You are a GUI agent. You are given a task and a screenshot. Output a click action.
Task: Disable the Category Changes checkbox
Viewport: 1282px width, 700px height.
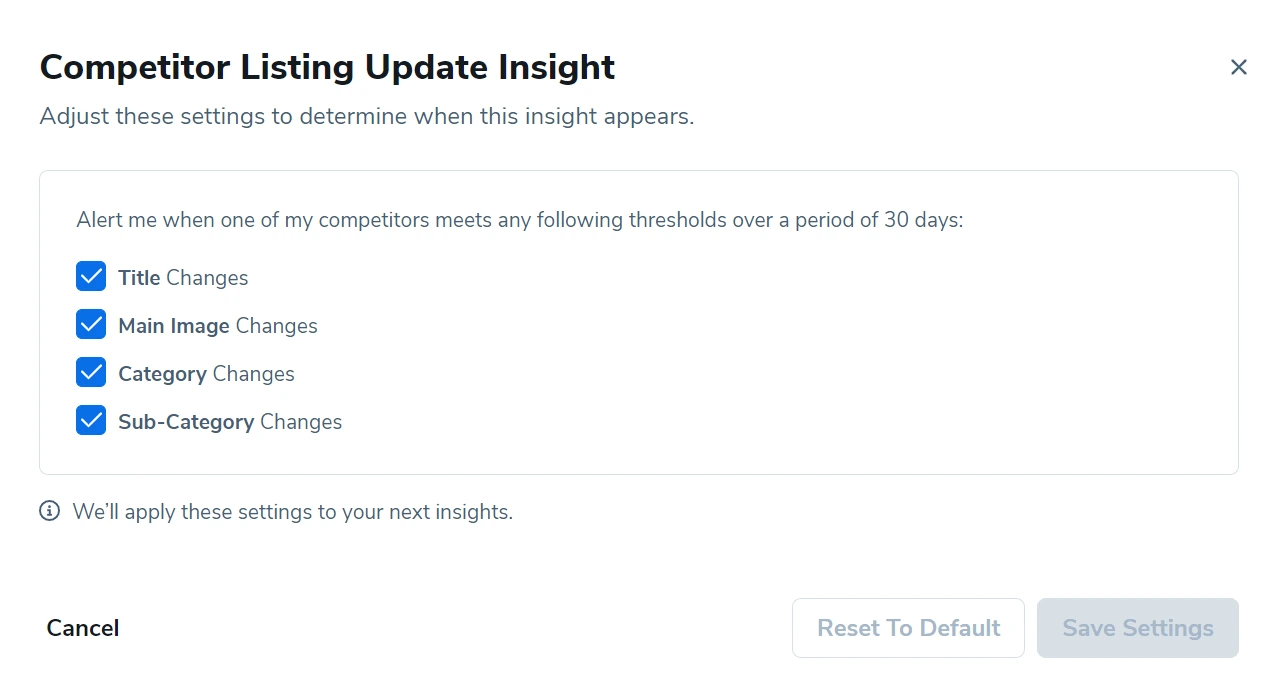(x=91, y=373)
